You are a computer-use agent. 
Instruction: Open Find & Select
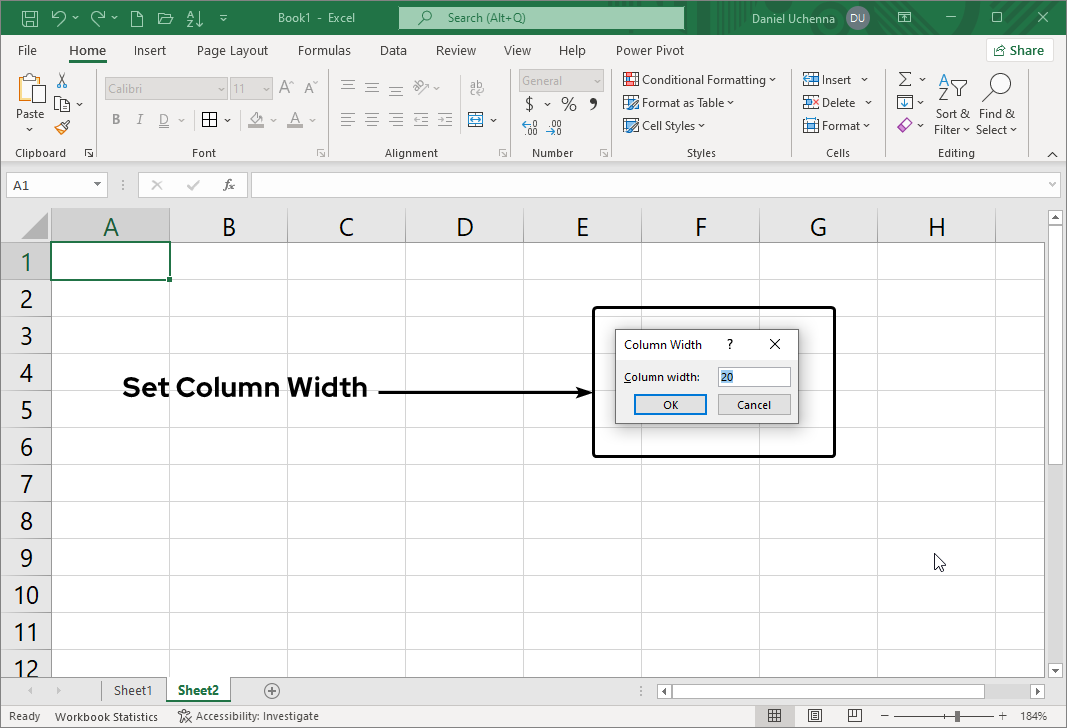996,105
